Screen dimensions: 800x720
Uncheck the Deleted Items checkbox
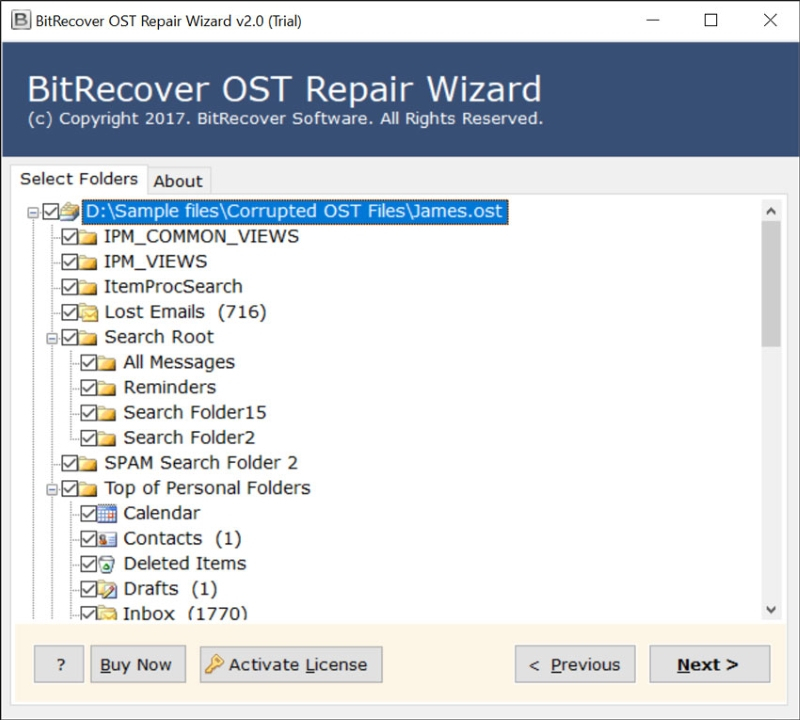point(89,564)
